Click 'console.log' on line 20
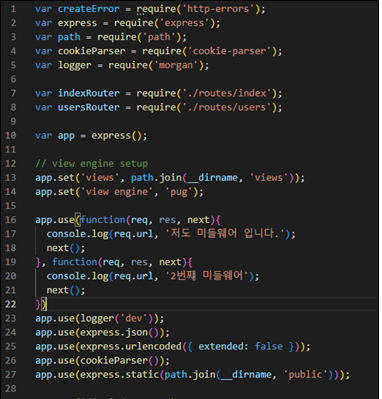This screenshot has width=382, height=399. pos(77,276)
